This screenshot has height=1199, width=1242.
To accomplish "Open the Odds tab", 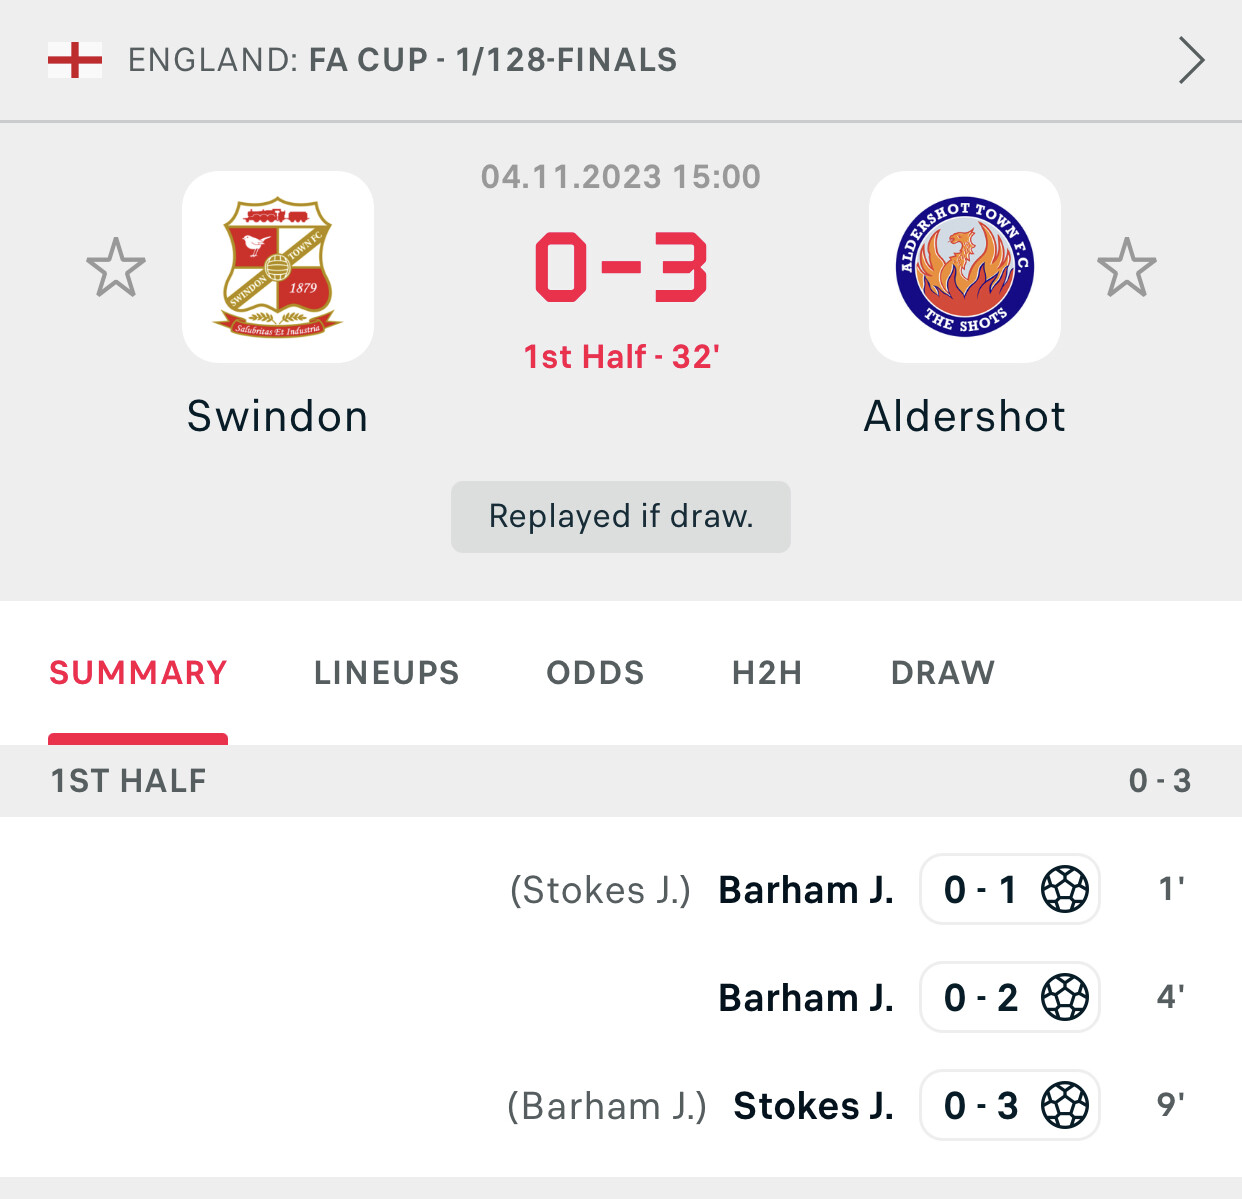I will (x=596, y=673).
